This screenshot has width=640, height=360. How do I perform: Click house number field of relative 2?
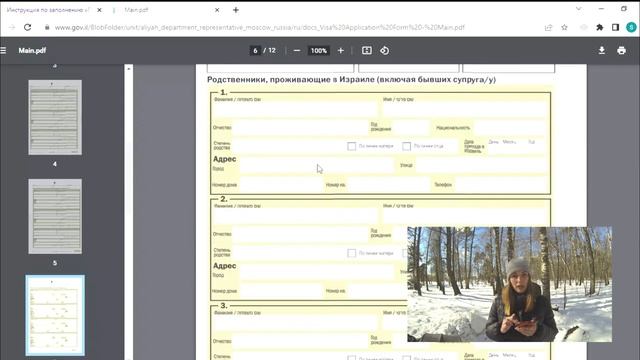click(x=281, y=291)
